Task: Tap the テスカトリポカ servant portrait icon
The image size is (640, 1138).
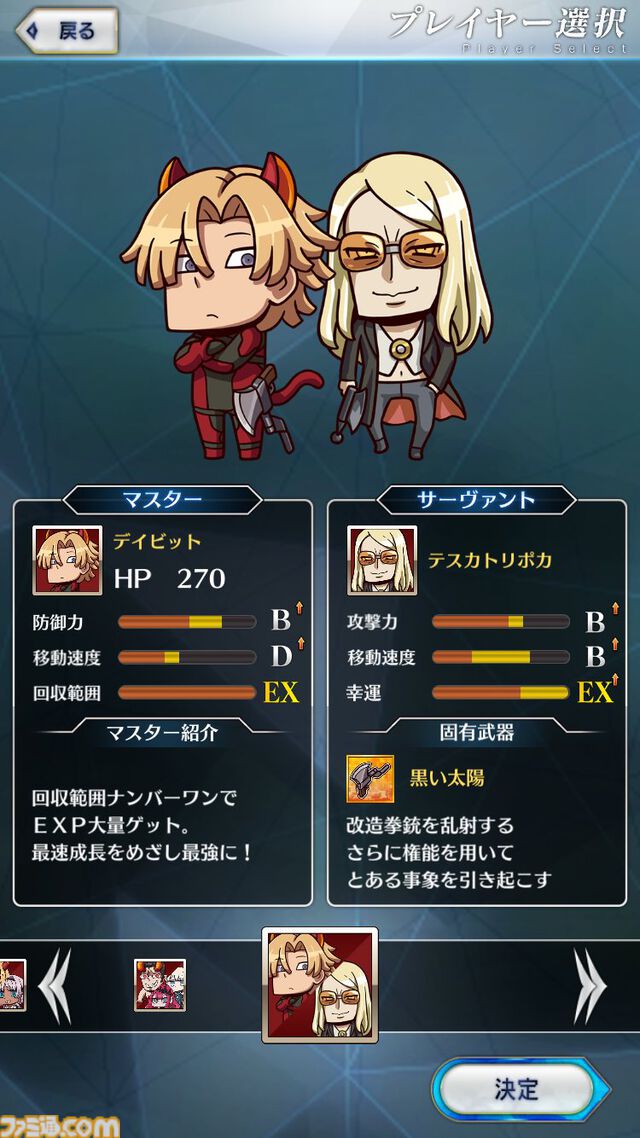Action: (x=382, y=560)
